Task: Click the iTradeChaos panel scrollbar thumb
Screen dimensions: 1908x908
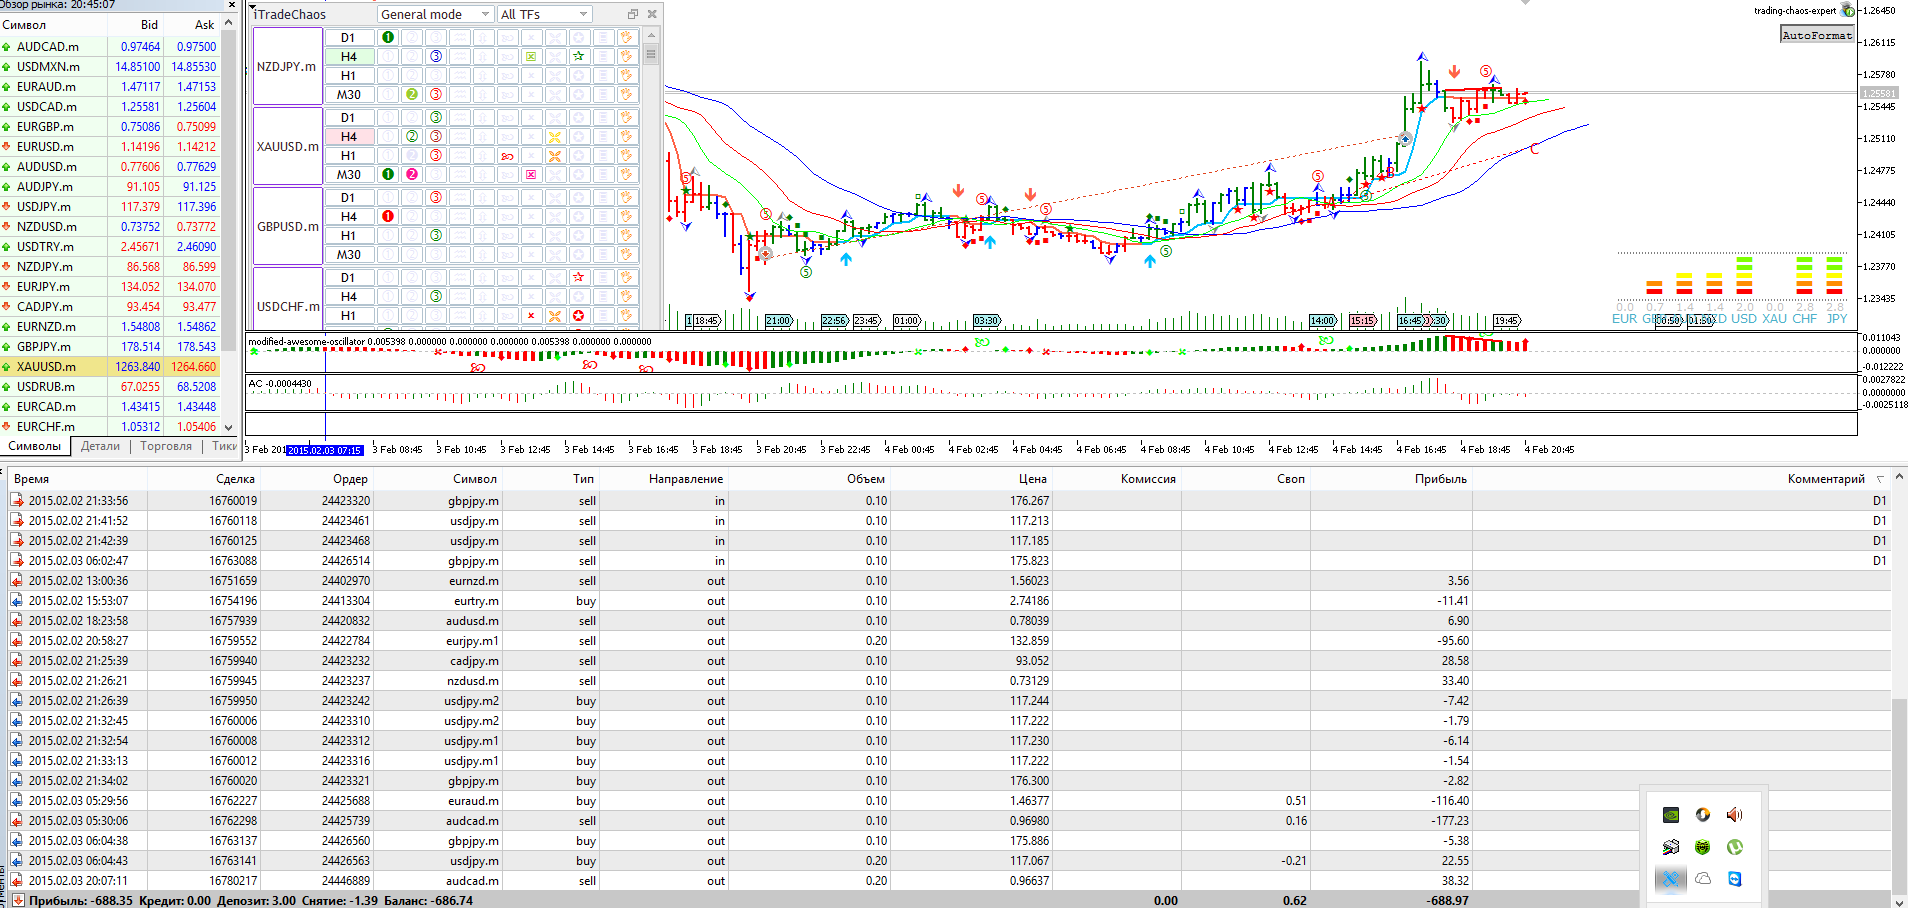Action: tap(651, 55)
